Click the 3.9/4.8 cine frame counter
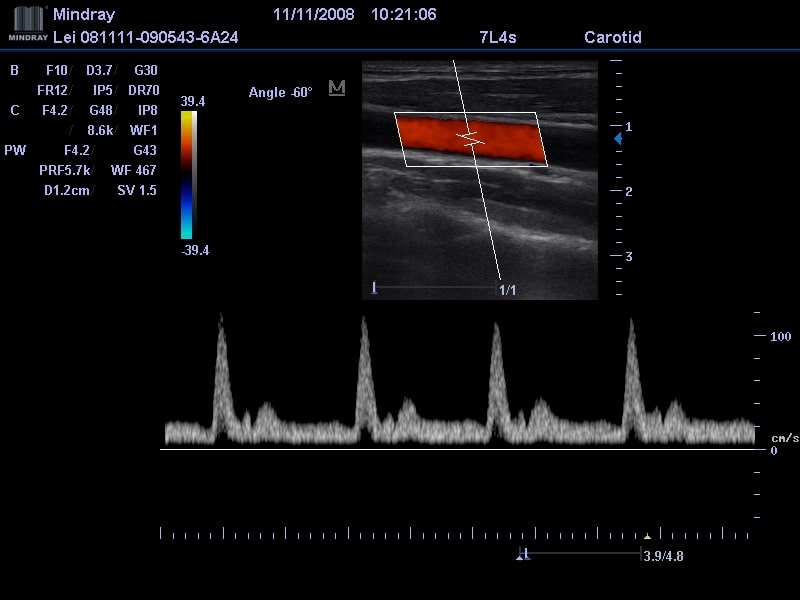Screen dimensions: 800x600 (x=663, y=556)
